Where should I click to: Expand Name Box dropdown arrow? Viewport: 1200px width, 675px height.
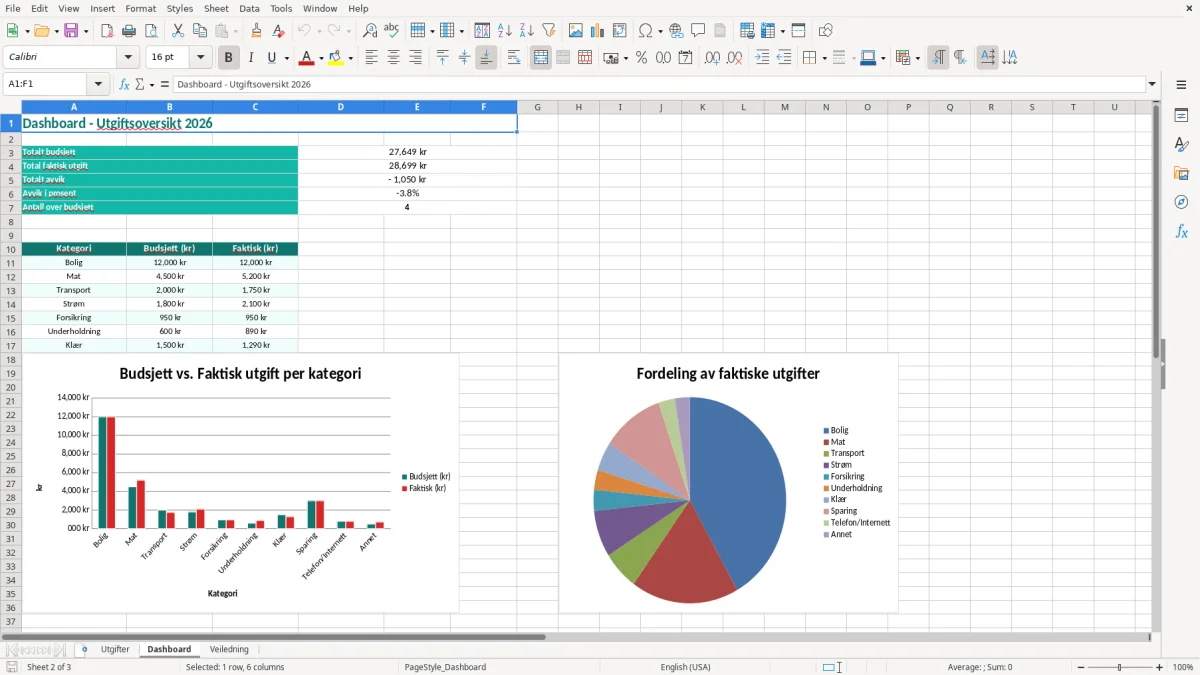click(98, 84)
